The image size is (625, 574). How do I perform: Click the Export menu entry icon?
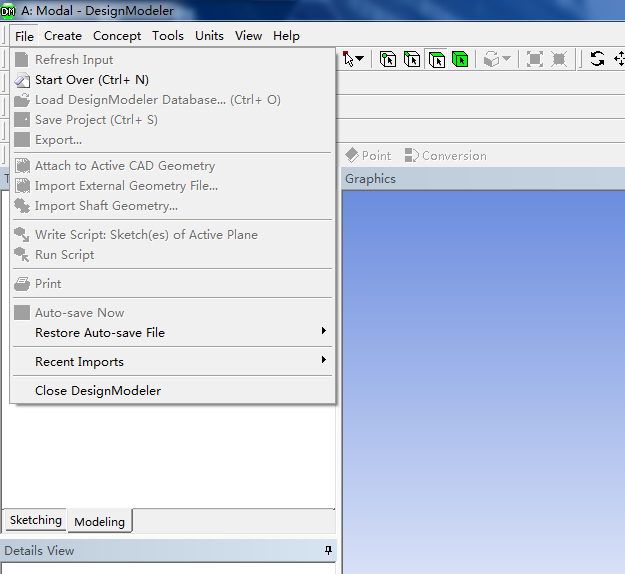click(22, 140)
